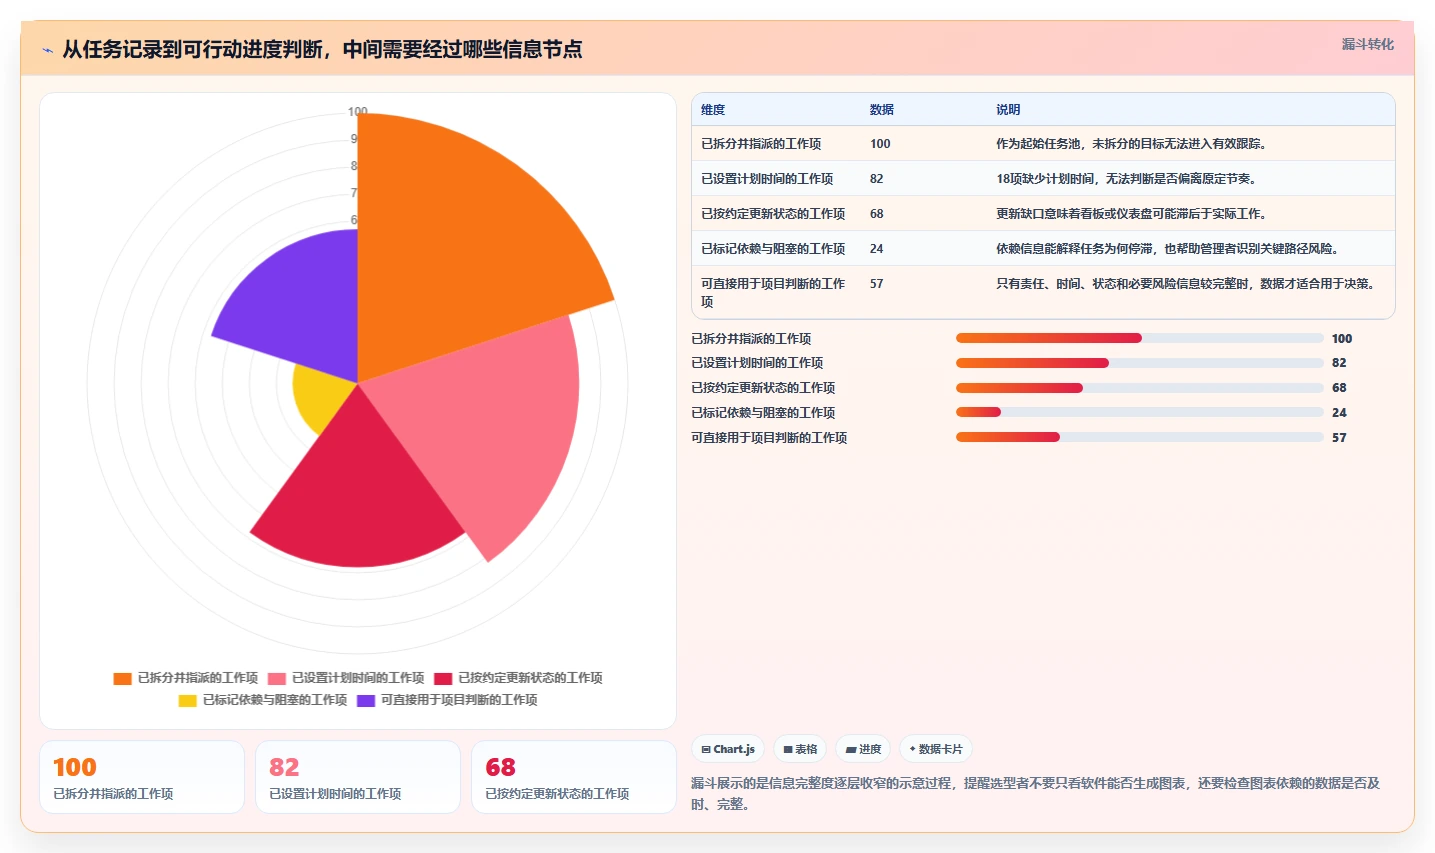Click progress bar for 已按约定更新状态的工作项

click(1140, 388)
